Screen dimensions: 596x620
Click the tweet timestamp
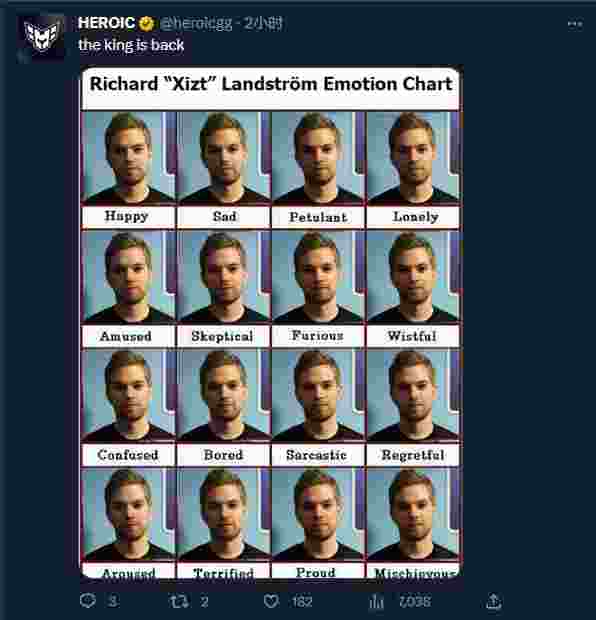263,24
